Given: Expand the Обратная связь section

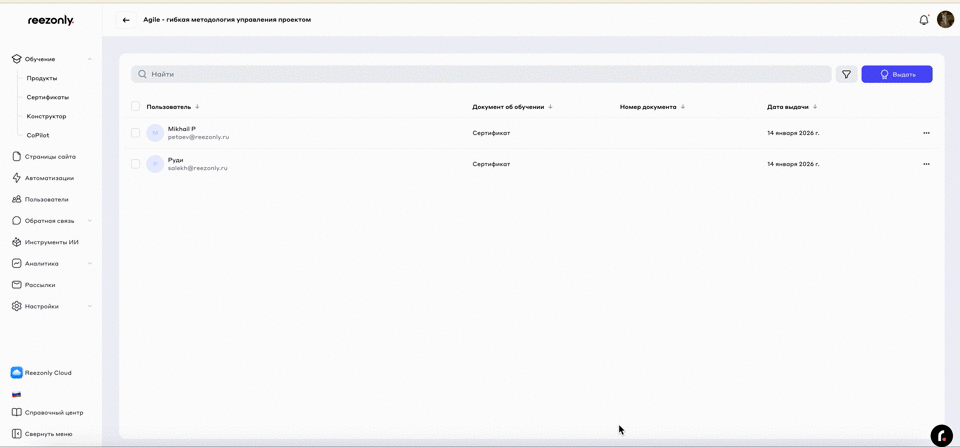Looking at the screenshot, I should 90,221.
